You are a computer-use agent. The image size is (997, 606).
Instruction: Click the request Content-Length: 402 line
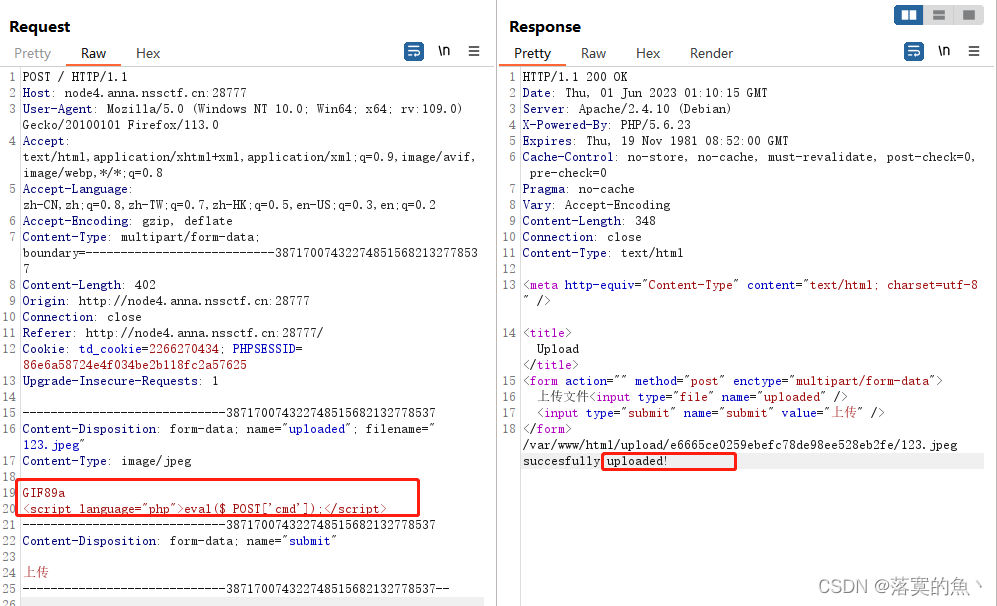pyautogui.click(x=89, y=285)
